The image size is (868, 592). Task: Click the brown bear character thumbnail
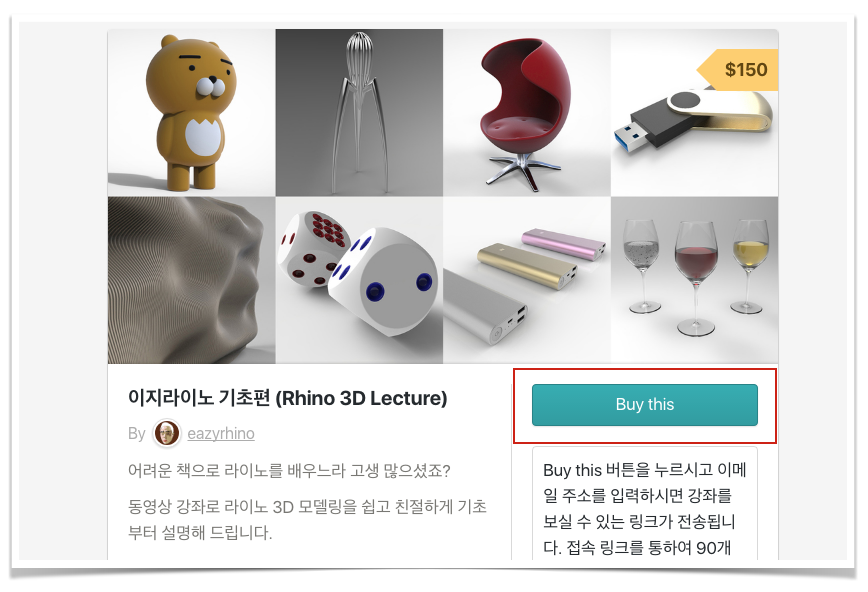pos(192,112)
